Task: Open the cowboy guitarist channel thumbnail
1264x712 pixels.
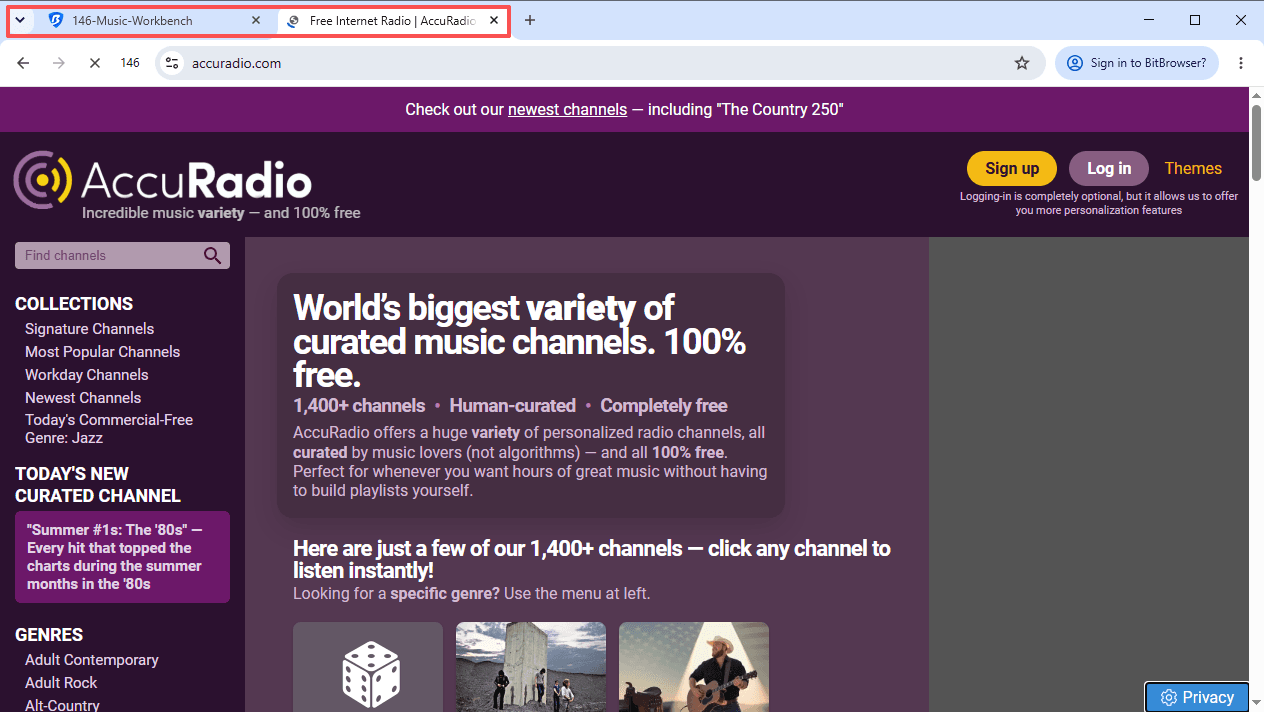Action: [x=694, y=667]
